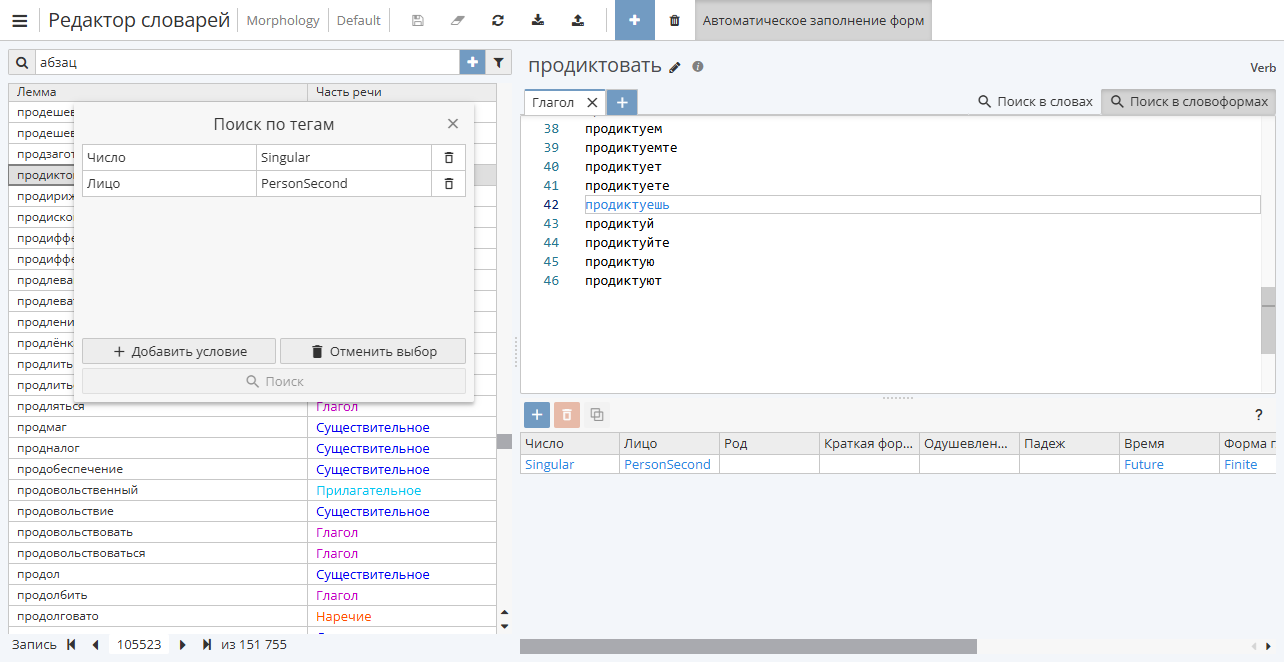Select the word form продиктуем

(x=623, y=129)
